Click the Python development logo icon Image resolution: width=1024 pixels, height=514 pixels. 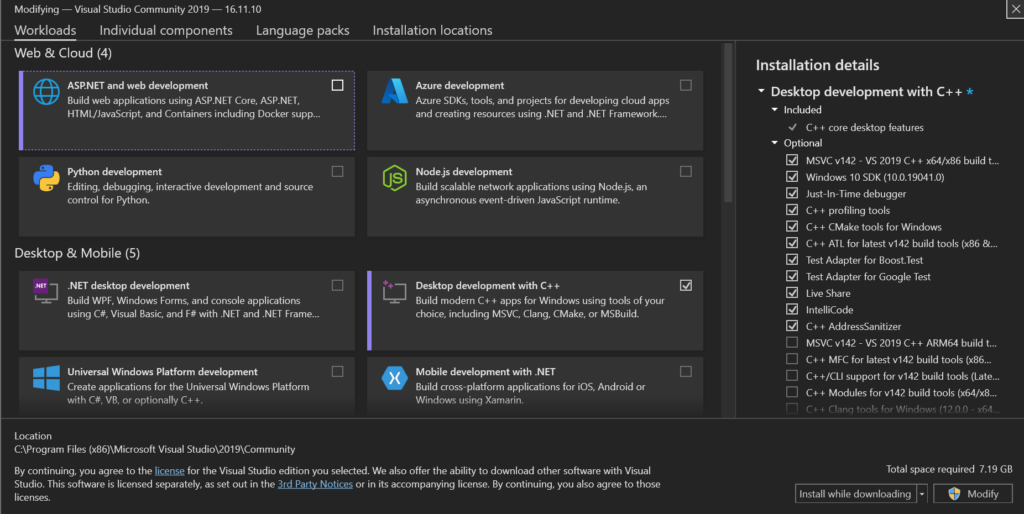46,178
